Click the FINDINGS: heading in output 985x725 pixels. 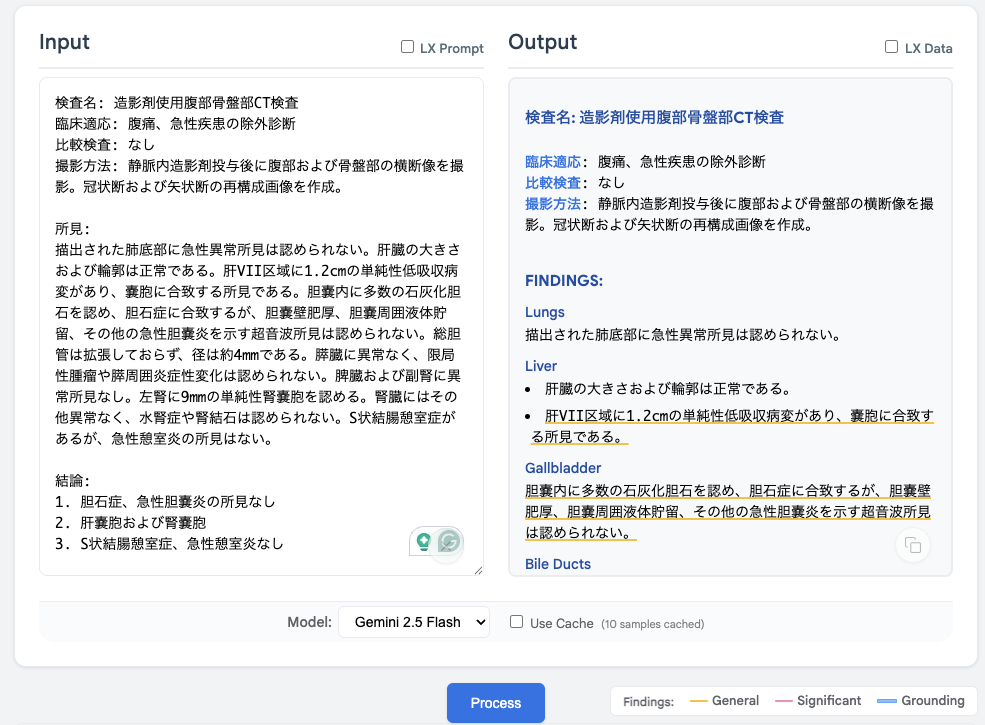point(563,281)
